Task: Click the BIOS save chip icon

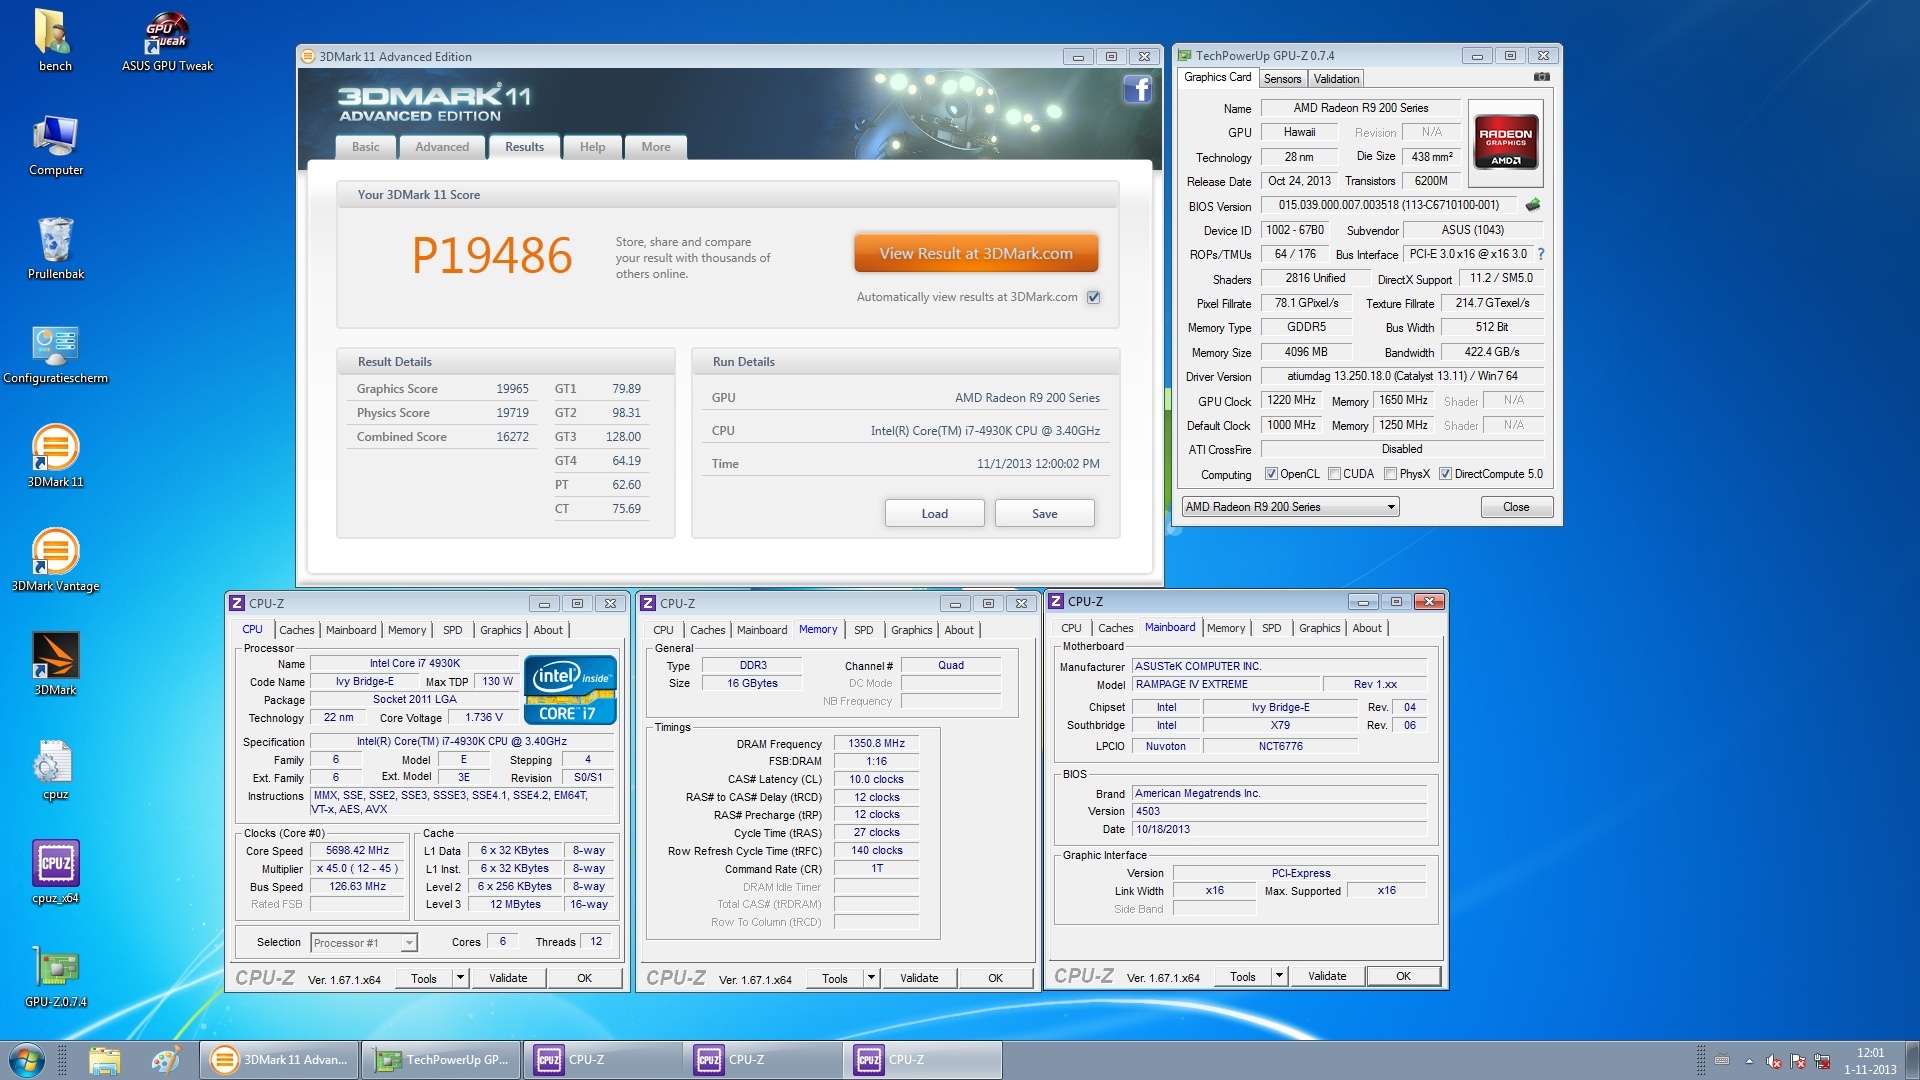Action: tap(1532, 205)
